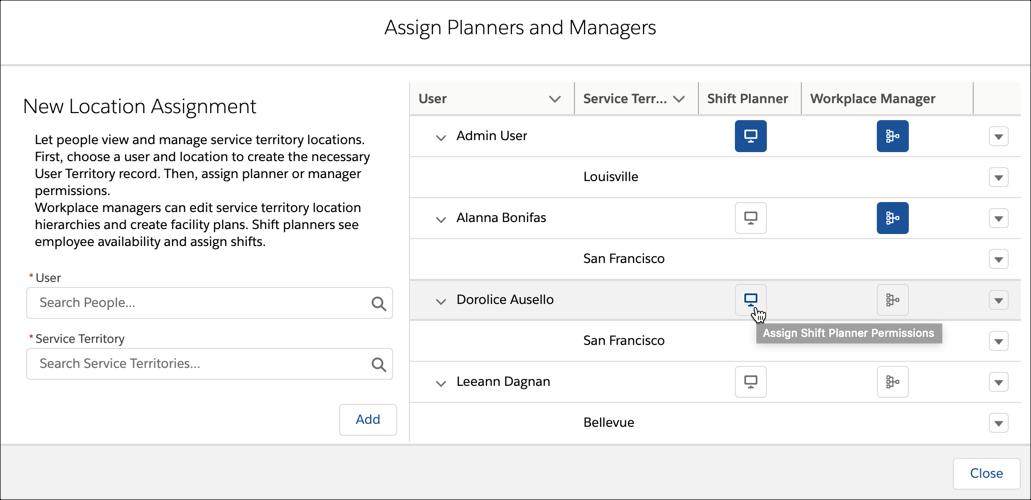Toggle Shift Planner permission for Admin User
This screenshot has height=500, width=1031.
[750, 136]
